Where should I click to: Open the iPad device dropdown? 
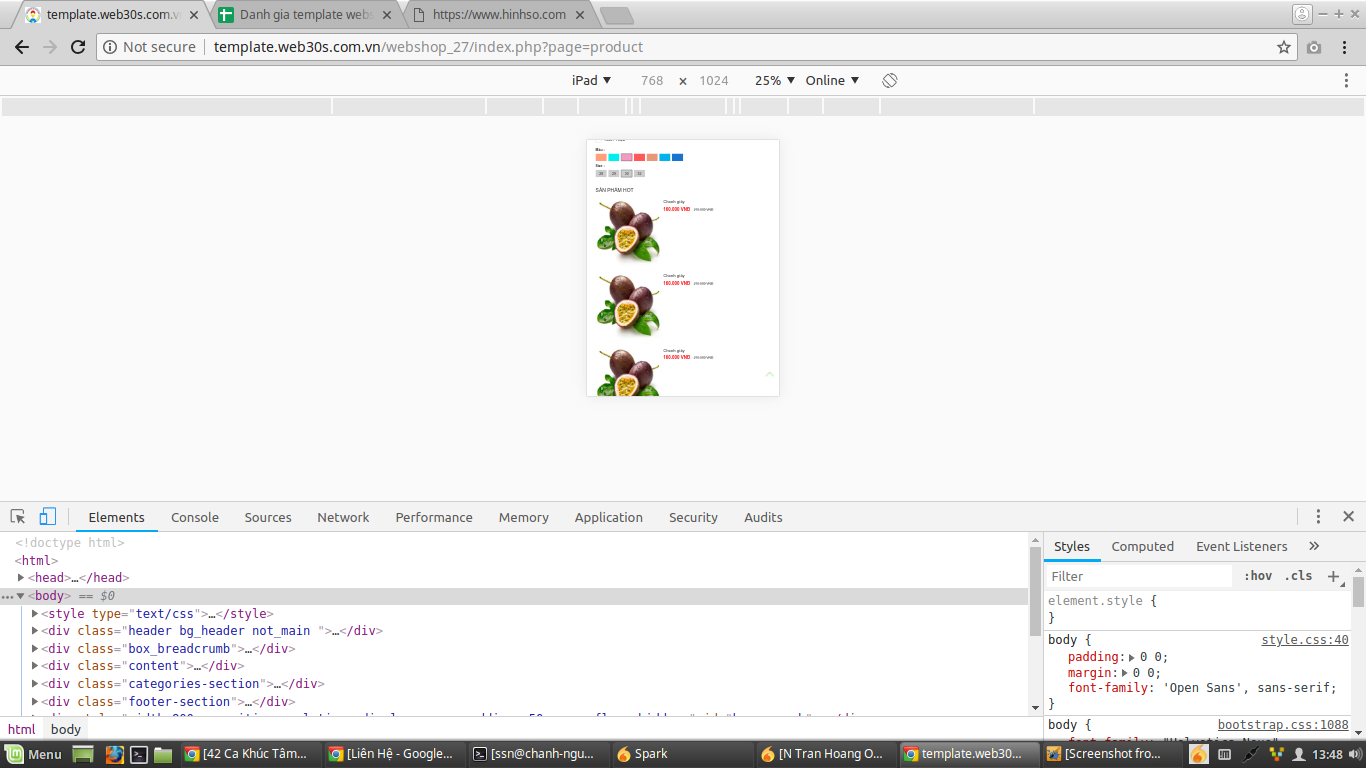(x=591, y=80)
